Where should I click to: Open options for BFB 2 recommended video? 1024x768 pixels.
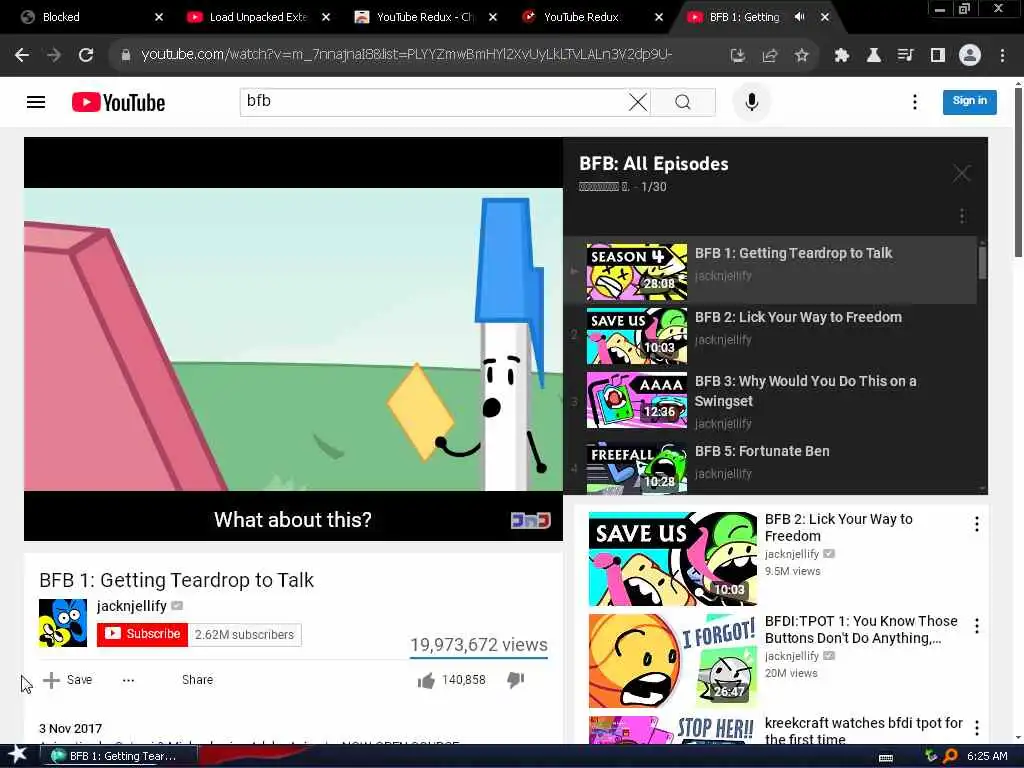click(976, 524)
